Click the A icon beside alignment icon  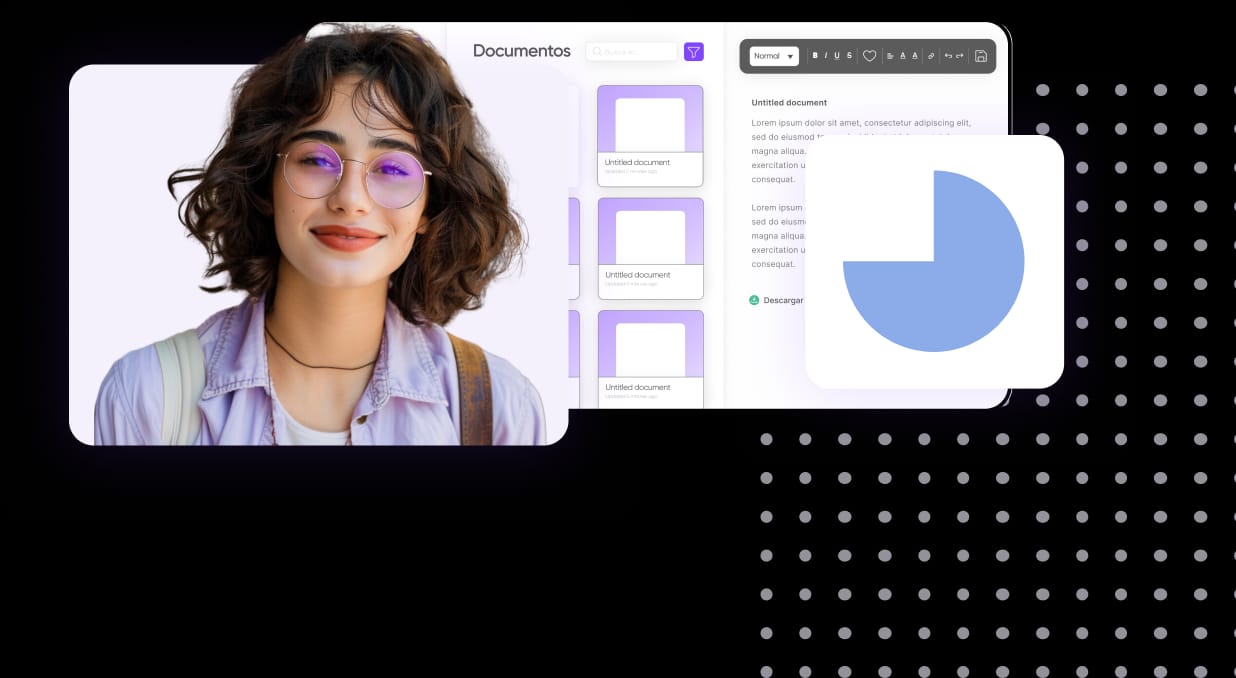pos(902,56)
